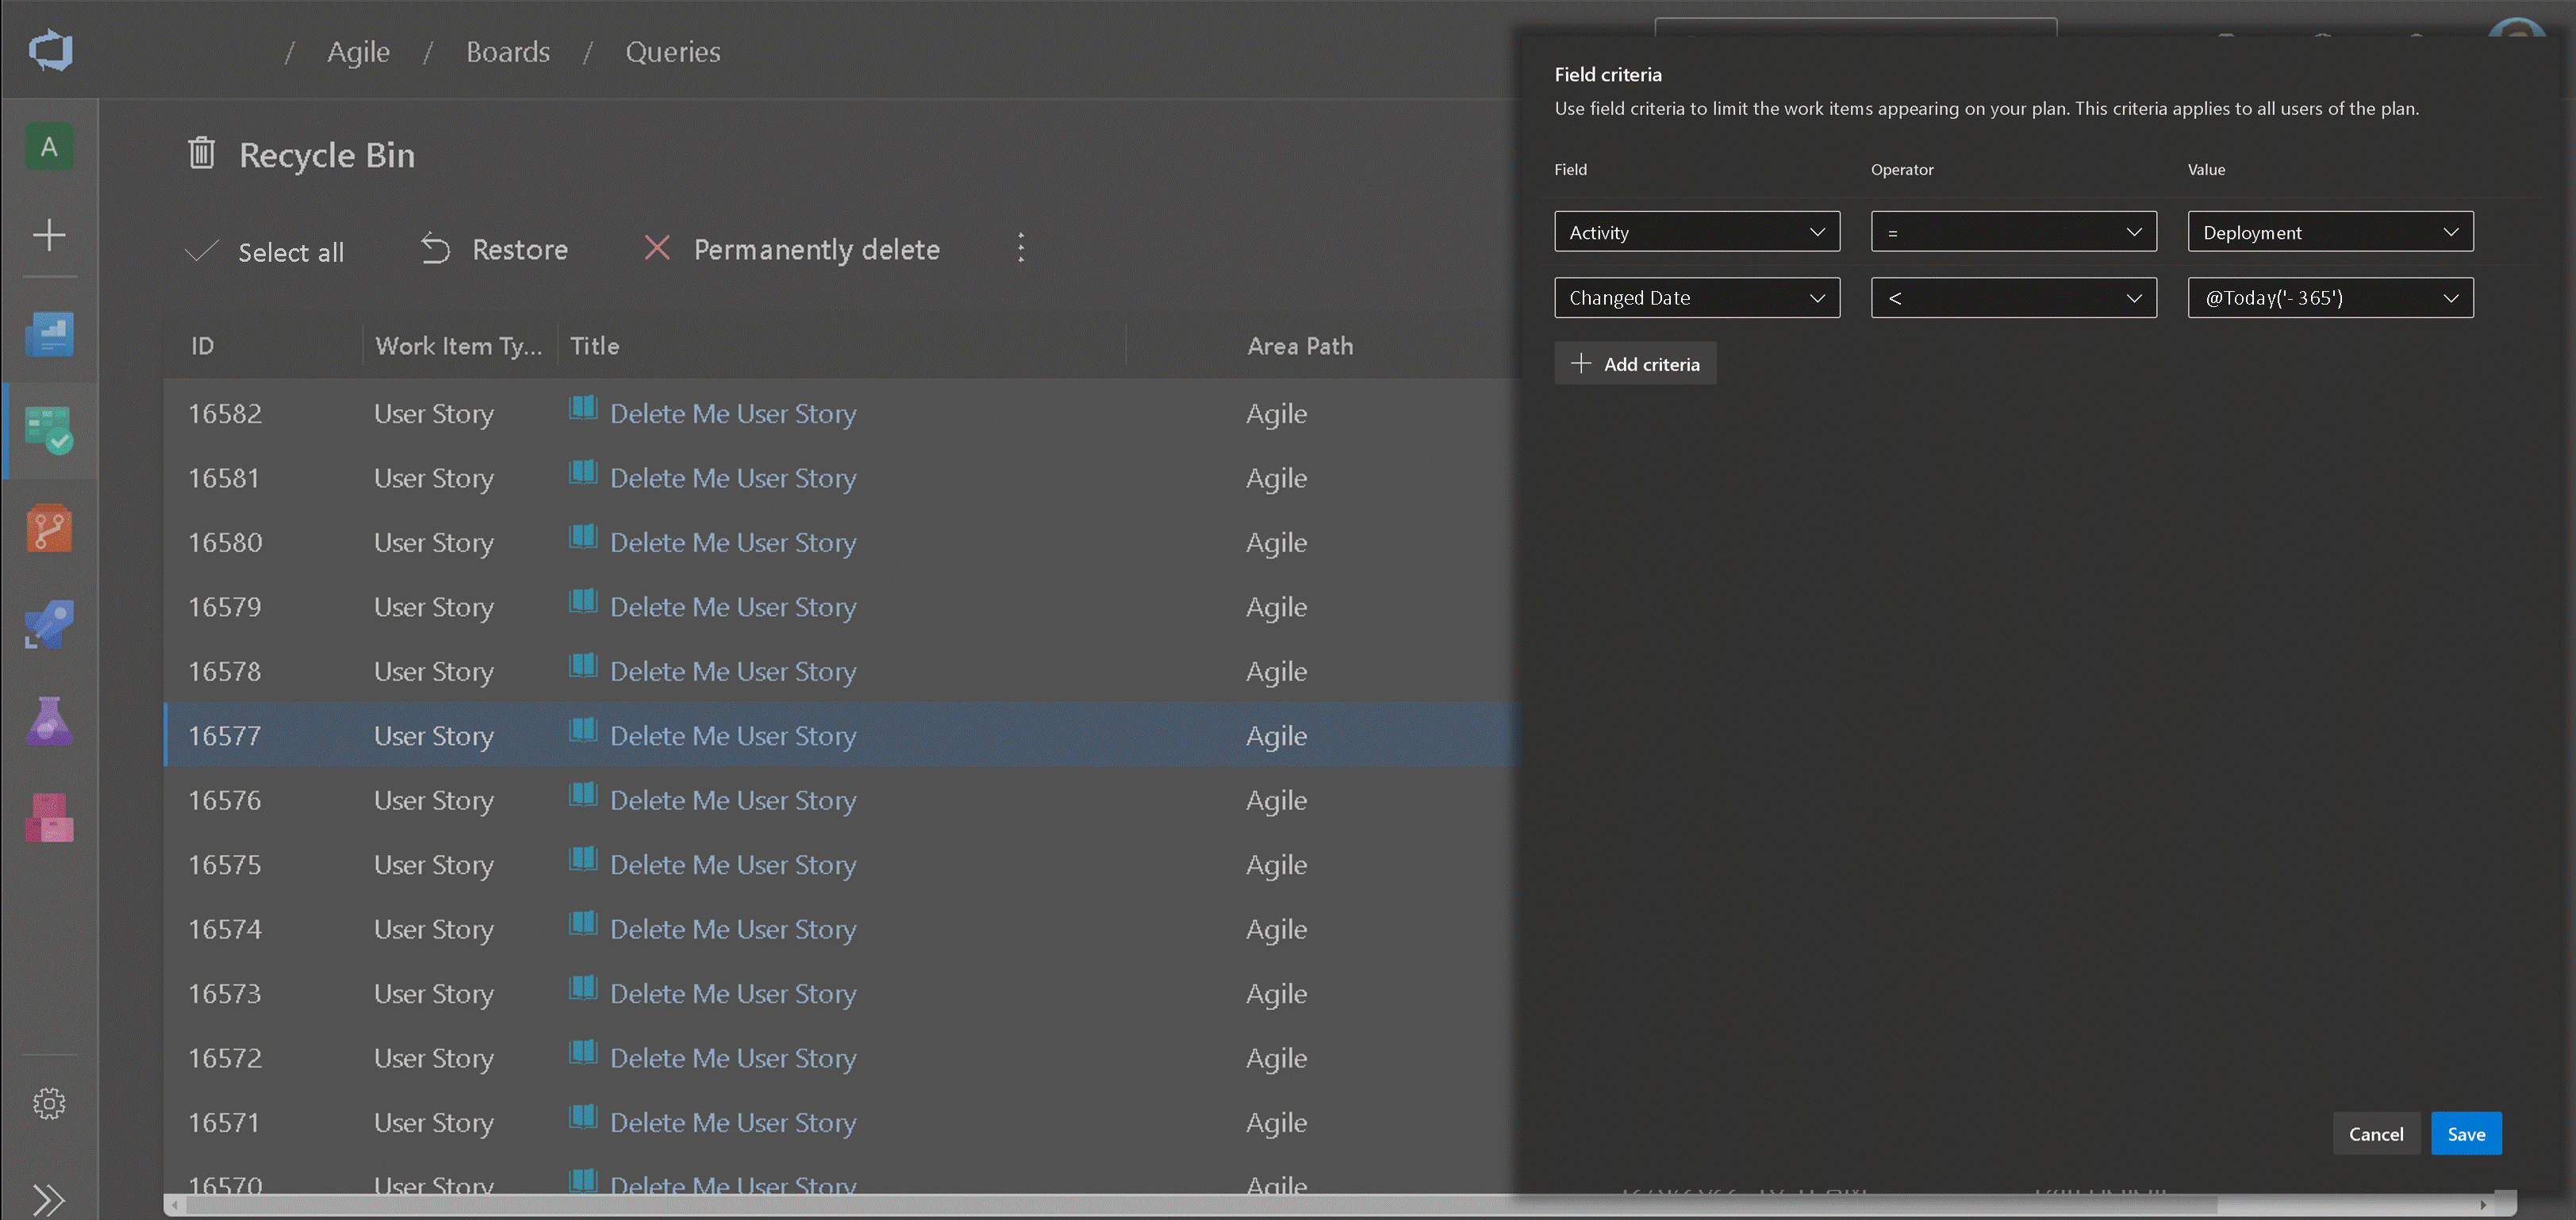Open the Repos hub icon
Screen dimensions: 2576x1220
(x=48, y=528)
